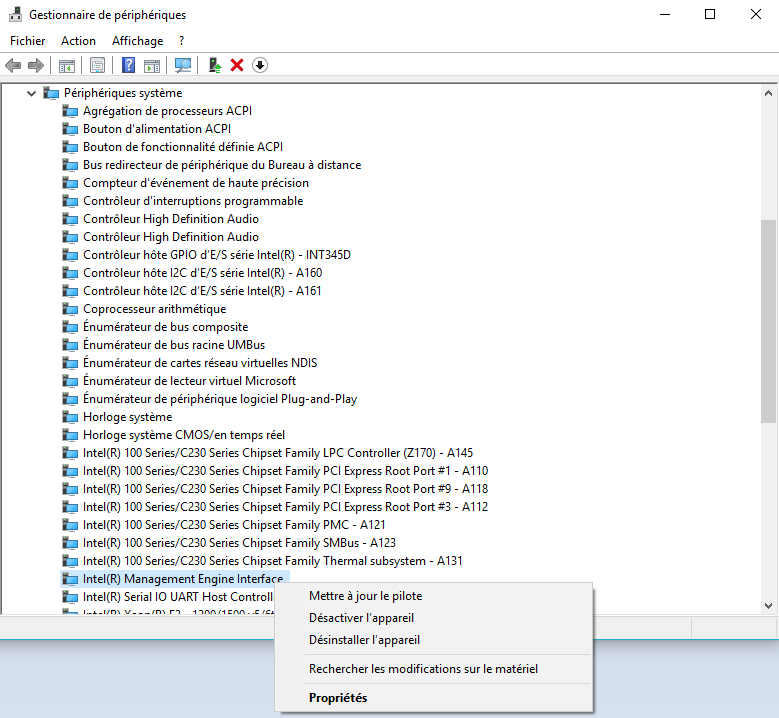Scan for hardware changes monitor icon
The width and height of the screenshot is (779, 718).
coord(183,65)
